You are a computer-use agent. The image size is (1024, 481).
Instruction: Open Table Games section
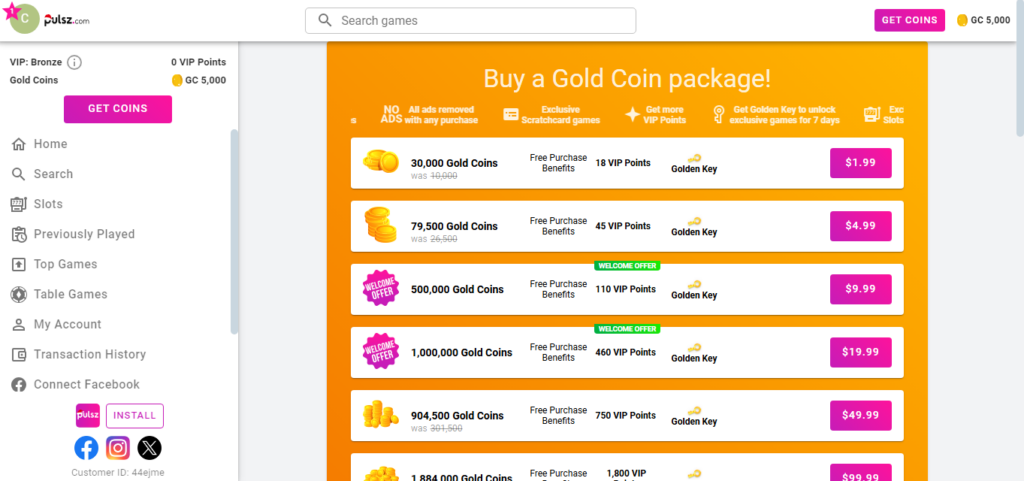(70, 294)
